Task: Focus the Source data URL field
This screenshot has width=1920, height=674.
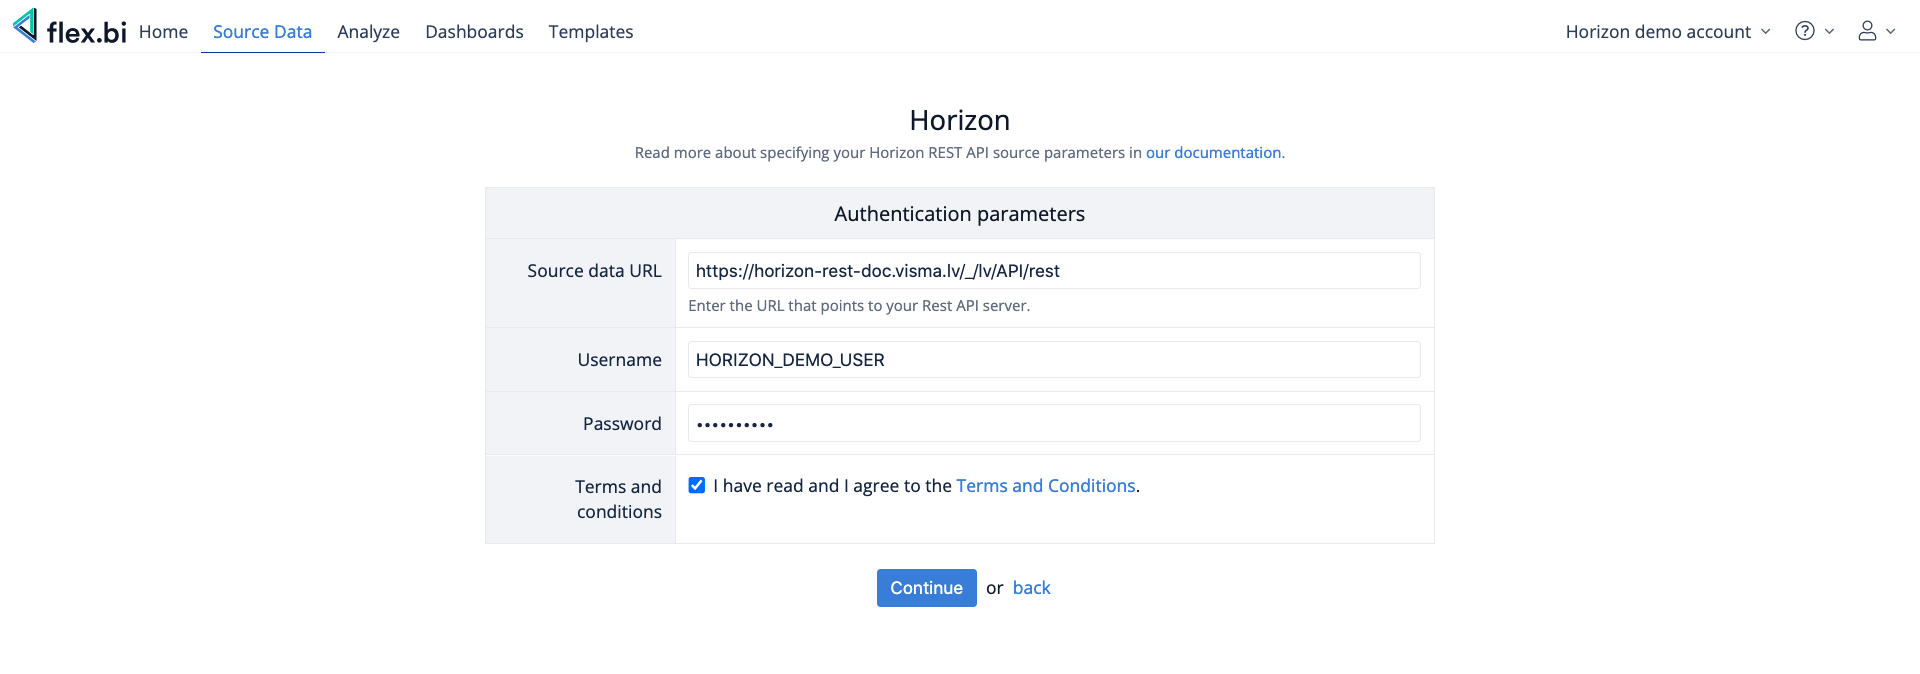Action: tap(1053, 271)
